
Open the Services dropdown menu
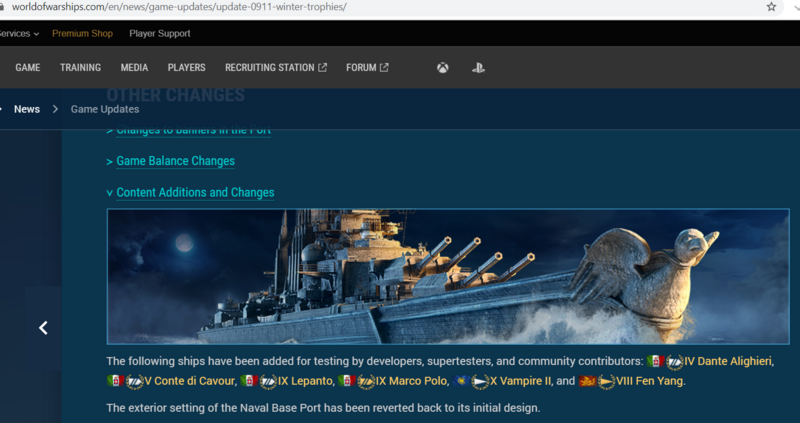pyautogui.click(x=19, y=33)
